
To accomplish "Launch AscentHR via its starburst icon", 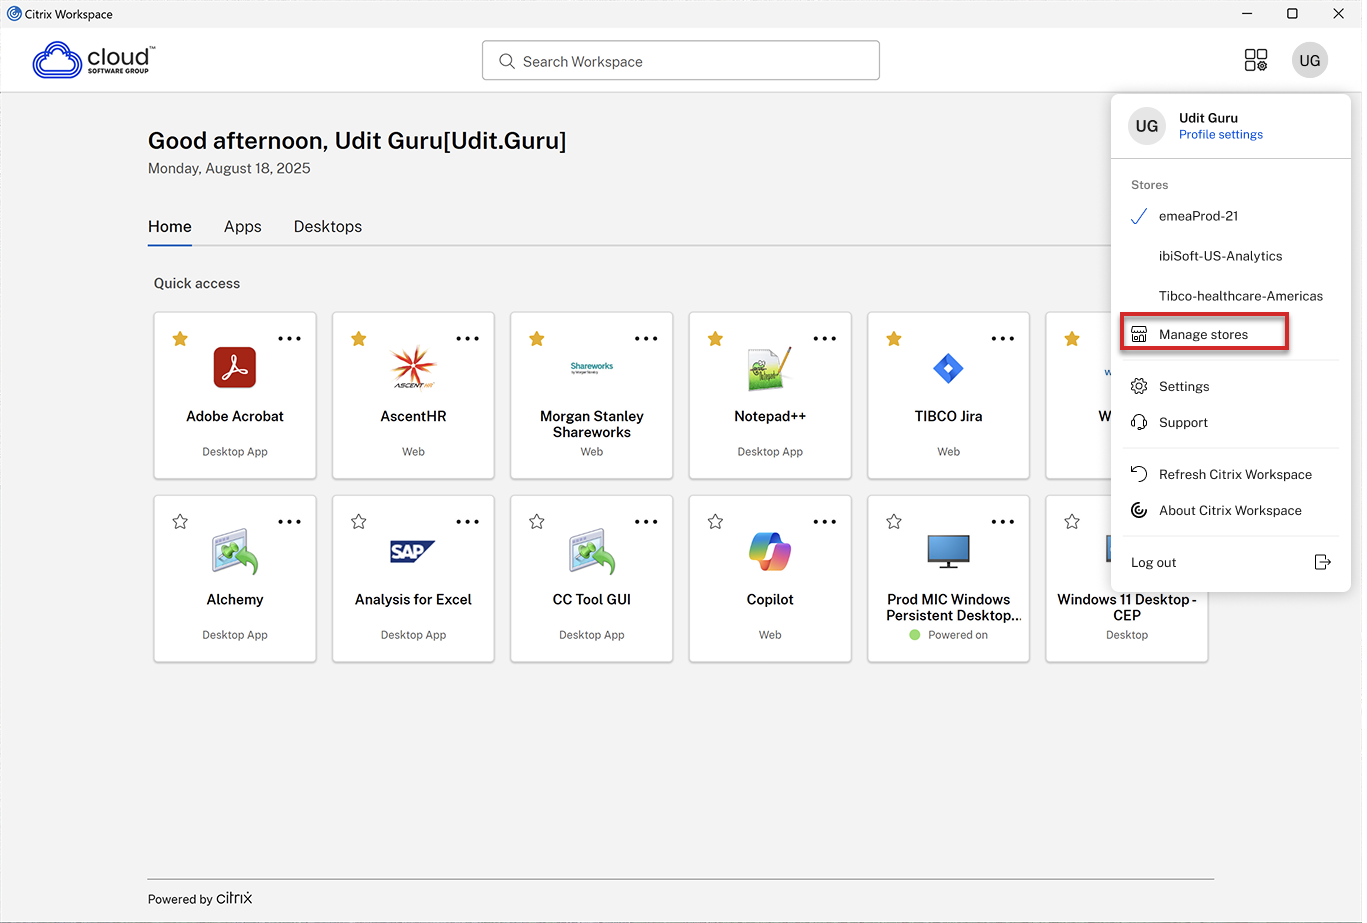I will point(413,367).
